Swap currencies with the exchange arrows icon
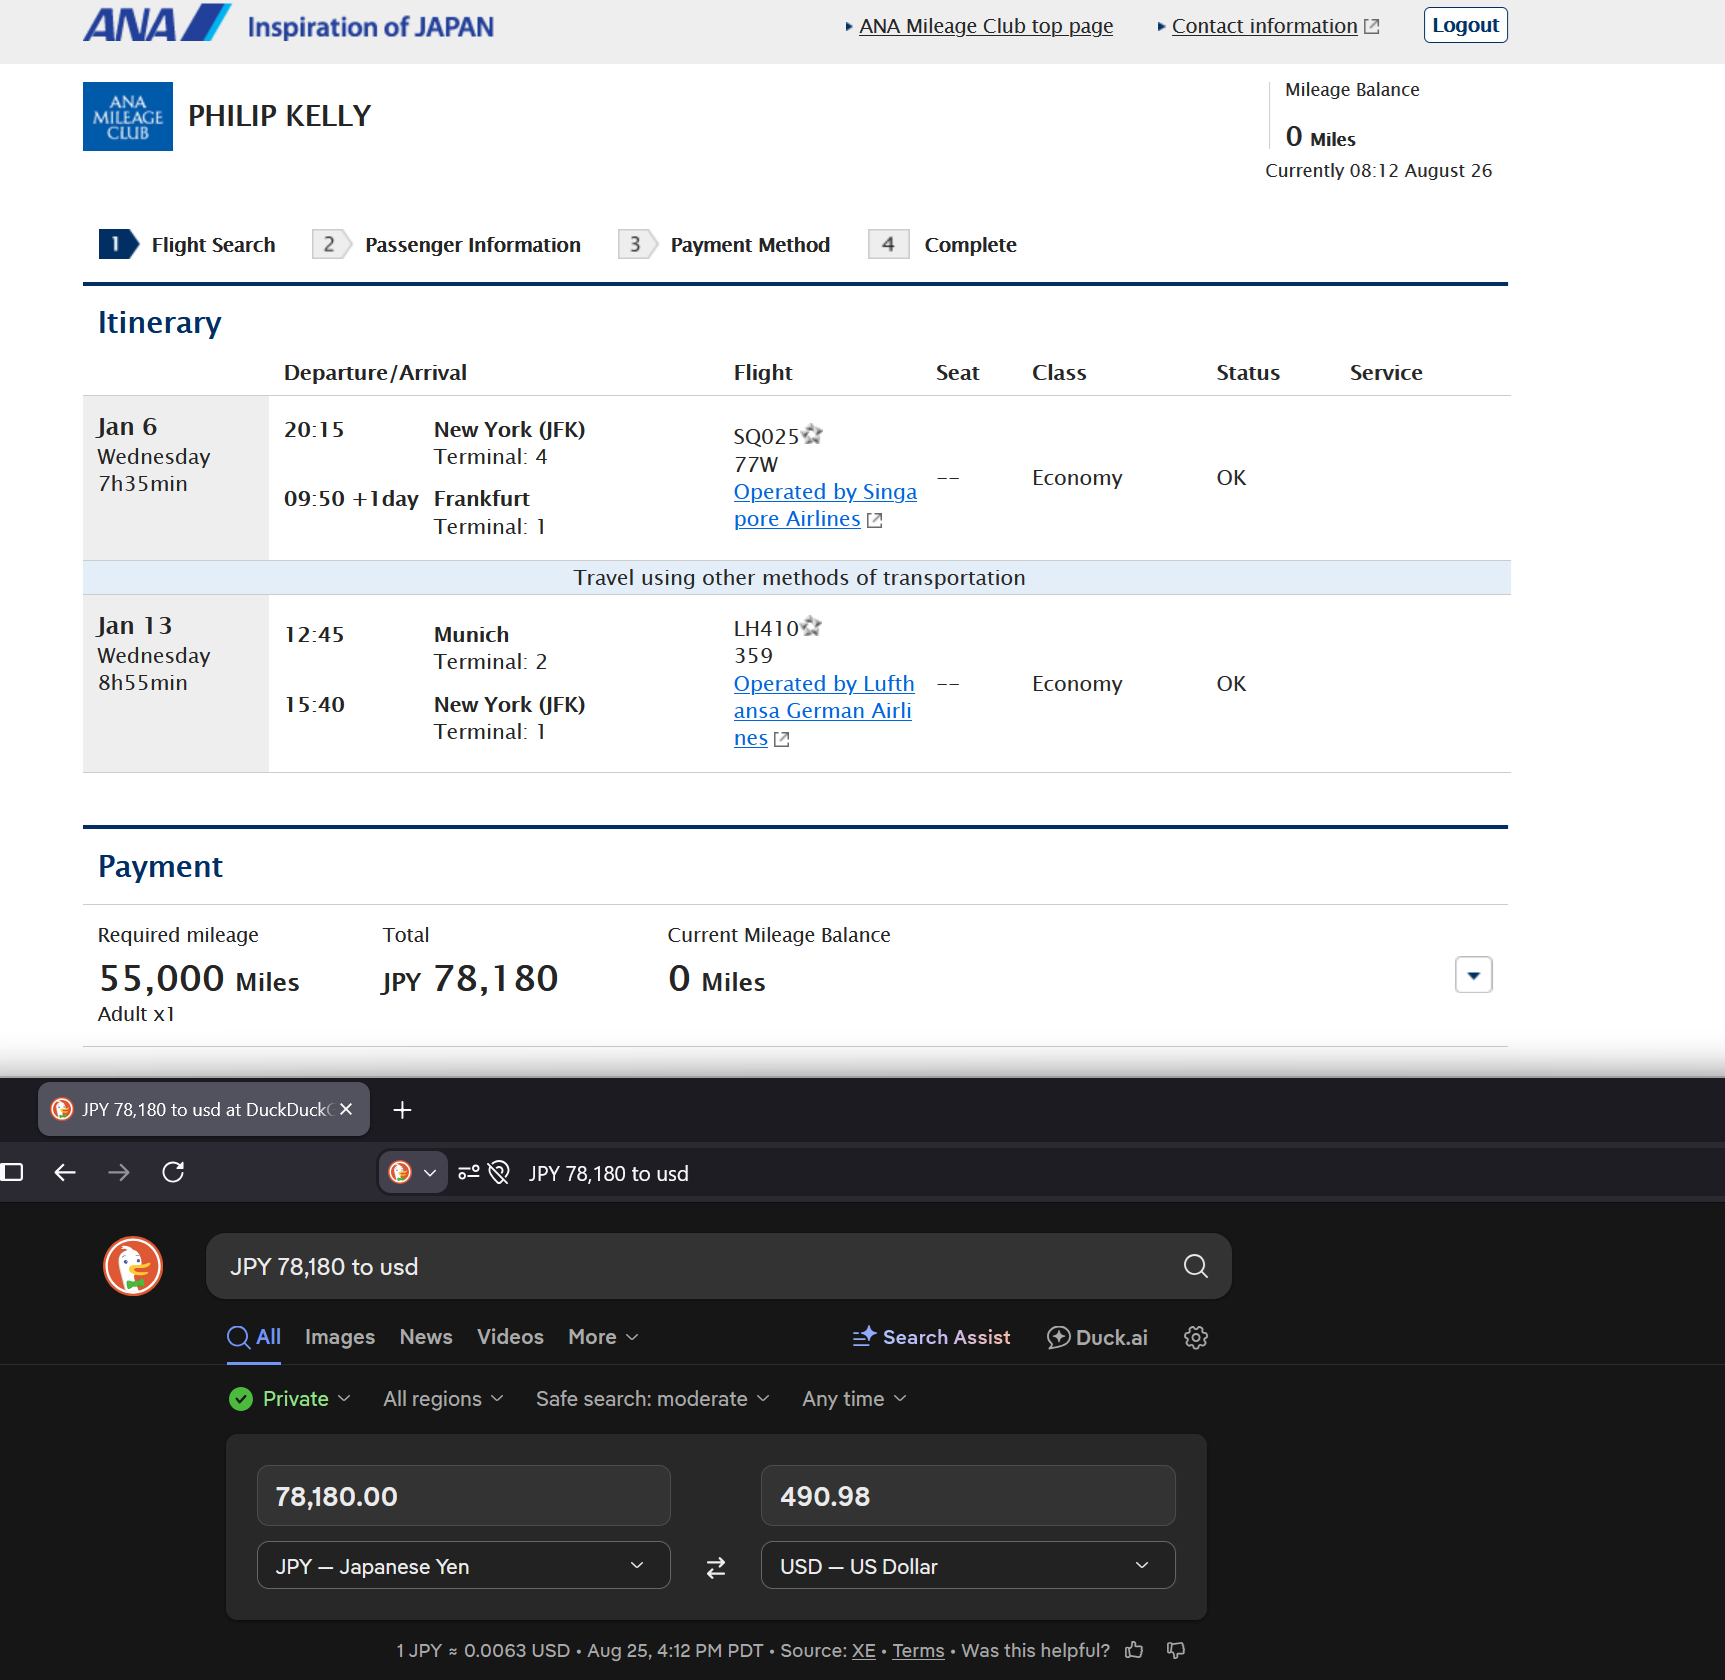The image size is (1725, 1680). [x=716, y=1567]
